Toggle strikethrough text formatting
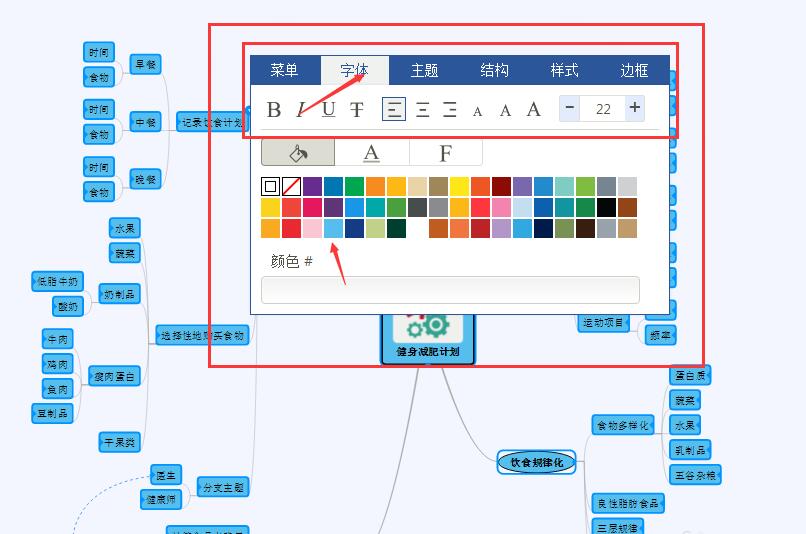The height and width of the screenshot is (534, 806). 356,109
